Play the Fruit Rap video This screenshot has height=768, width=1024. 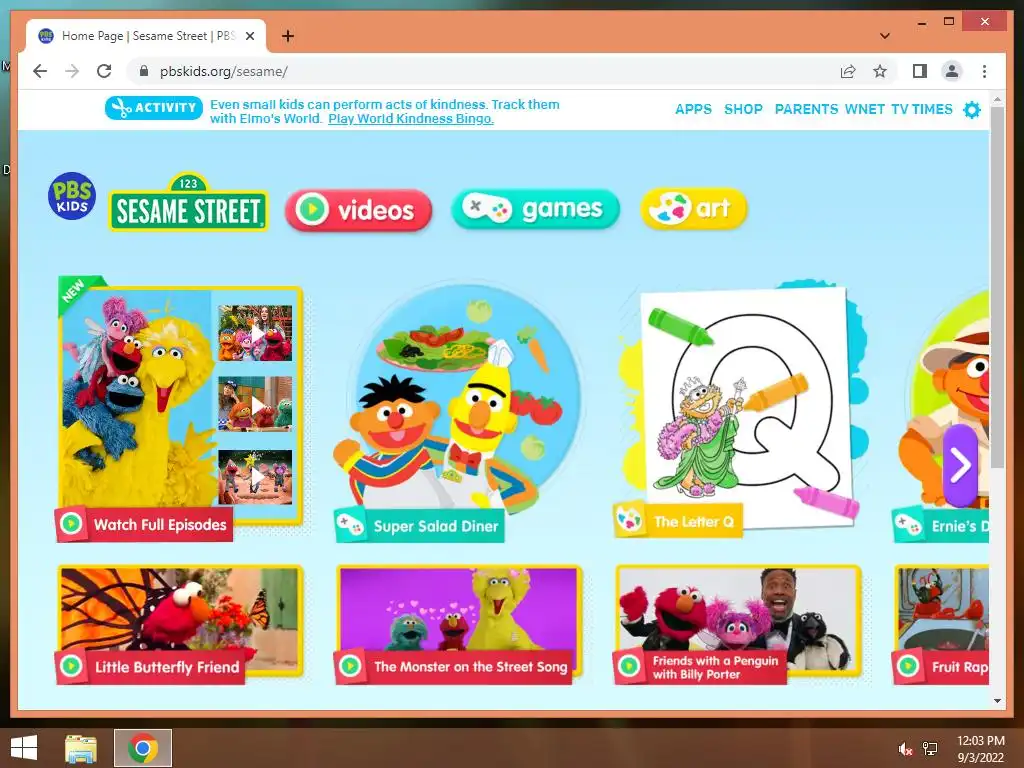pos(941,624)
